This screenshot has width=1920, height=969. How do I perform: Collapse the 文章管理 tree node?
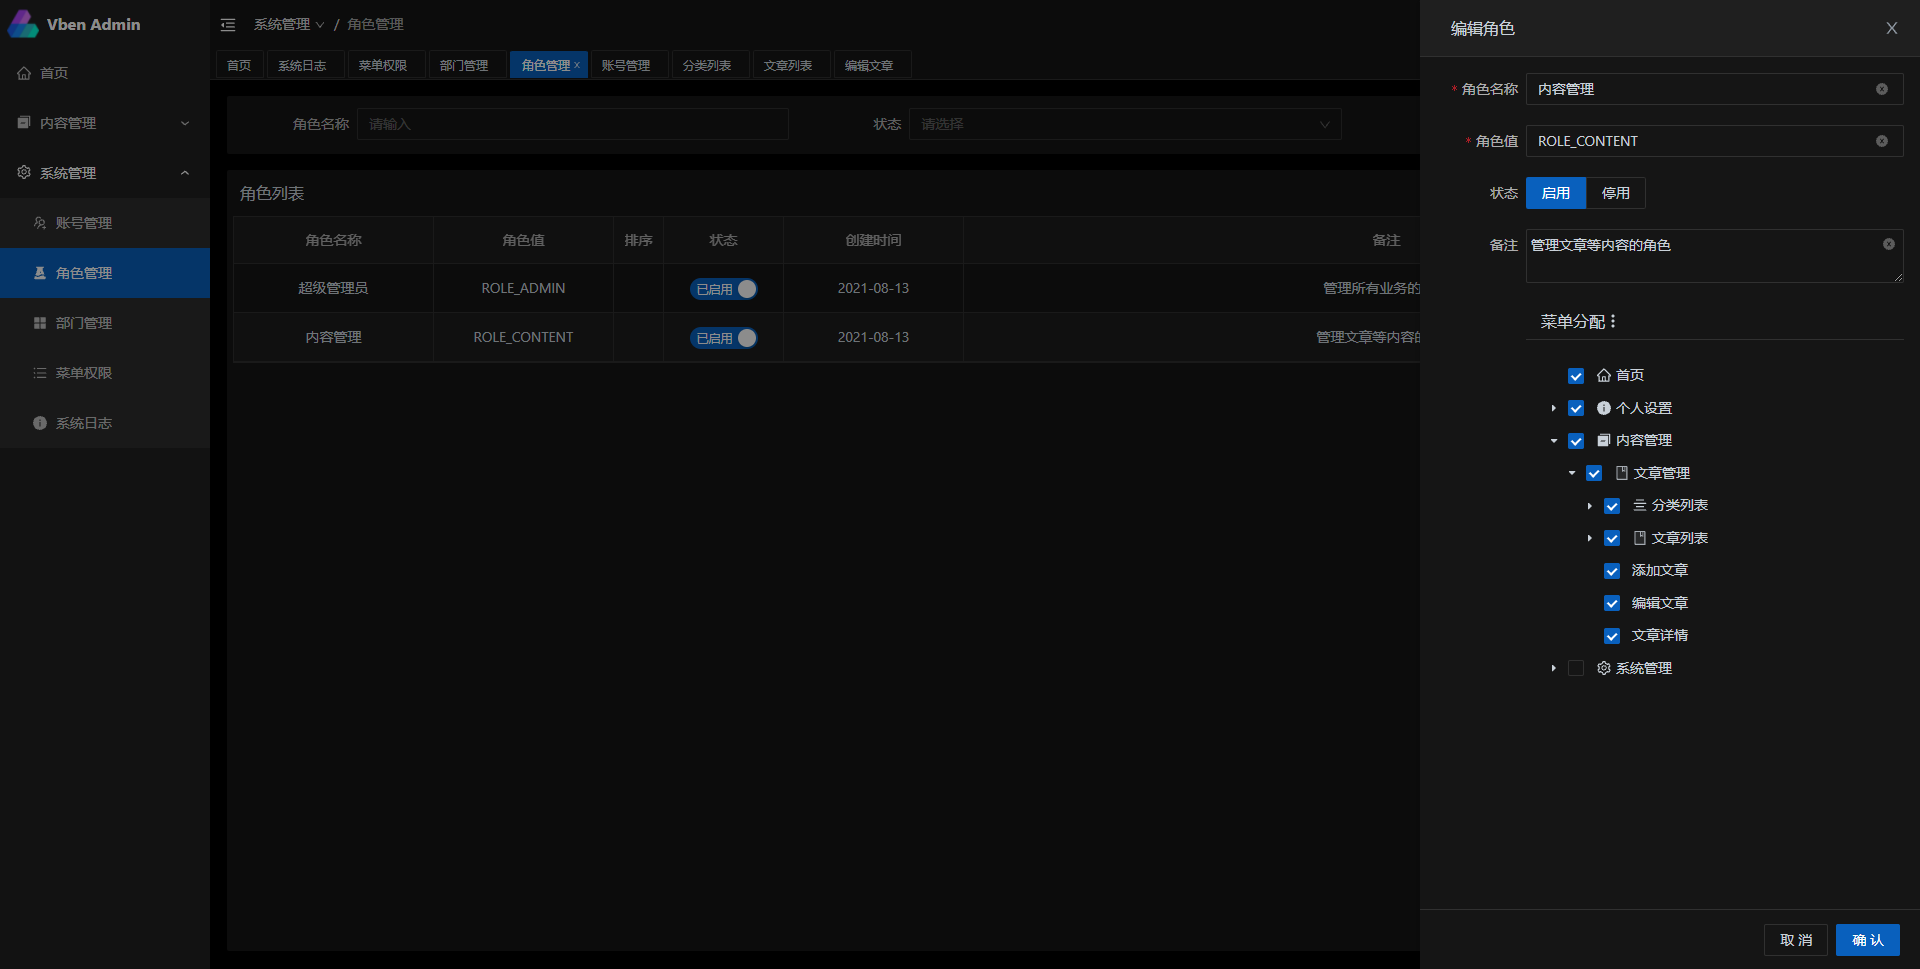tap(1572, 473)
